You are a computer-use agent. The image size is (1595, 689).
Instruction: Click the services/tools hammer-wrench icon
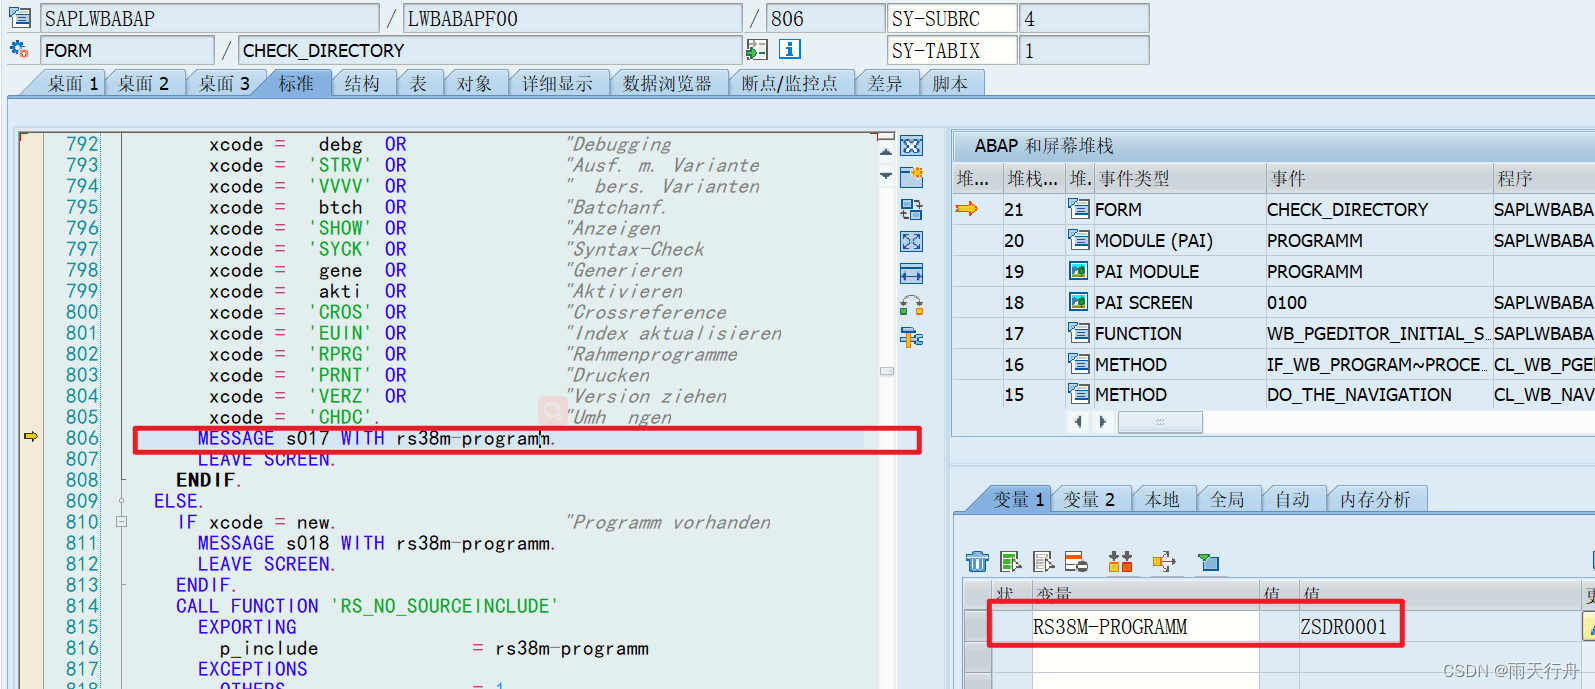(x=911, y=338)
